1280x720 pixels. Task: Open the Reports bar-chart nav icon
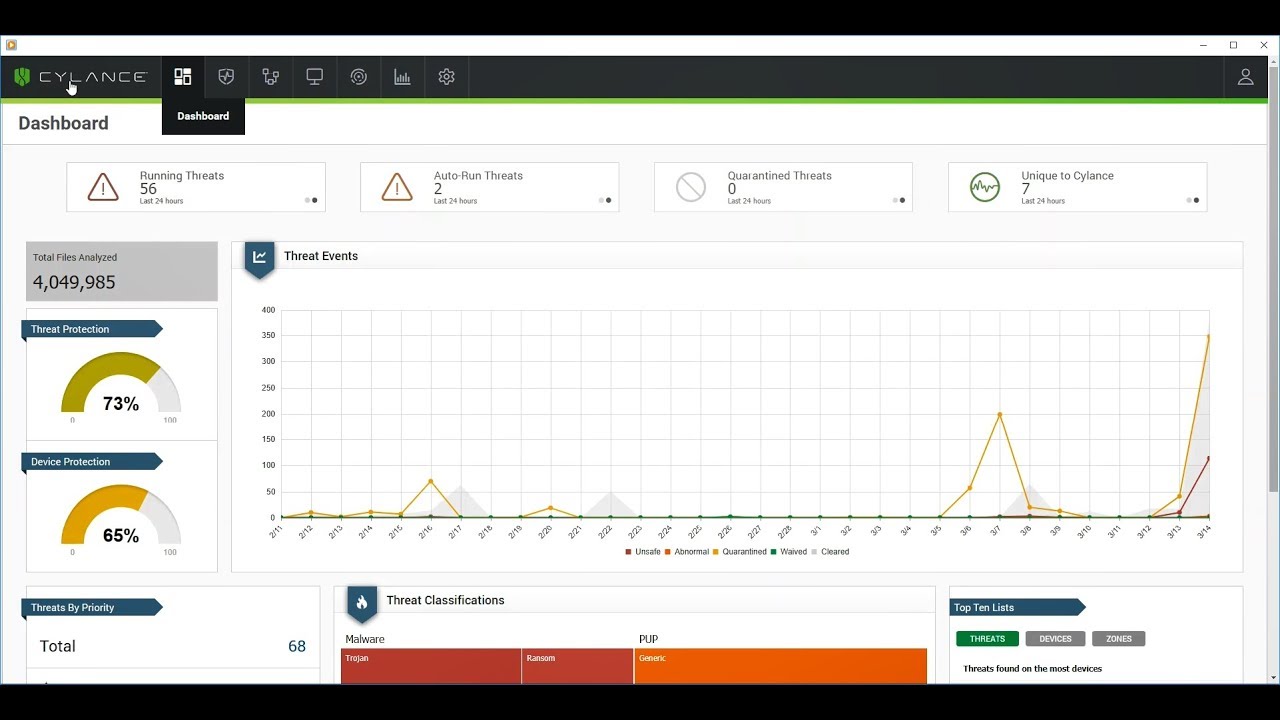[402, 77]
